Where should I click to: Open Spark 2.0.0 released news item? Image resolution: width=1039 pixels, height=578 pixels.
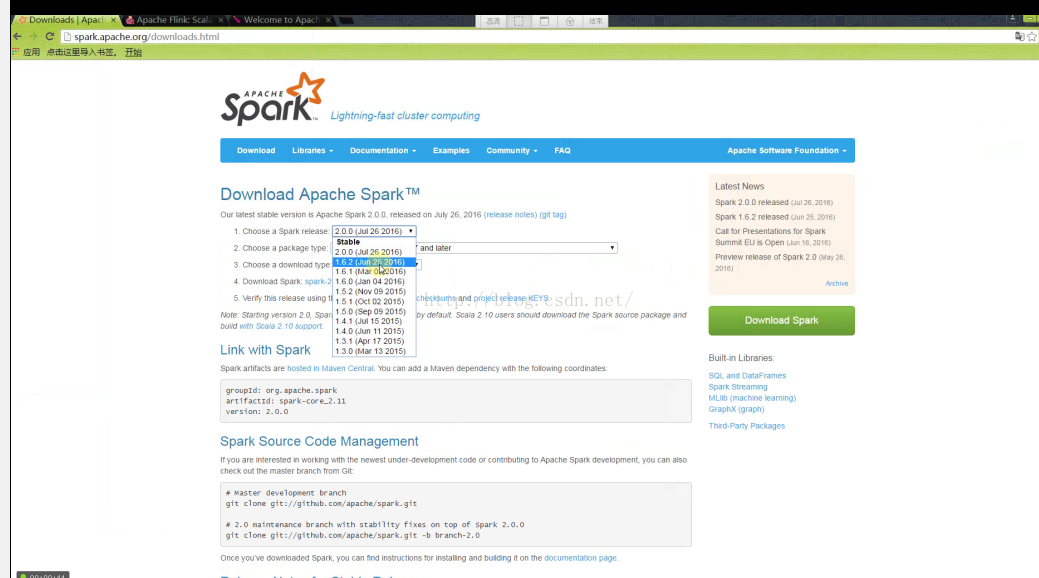pos(751,202)
